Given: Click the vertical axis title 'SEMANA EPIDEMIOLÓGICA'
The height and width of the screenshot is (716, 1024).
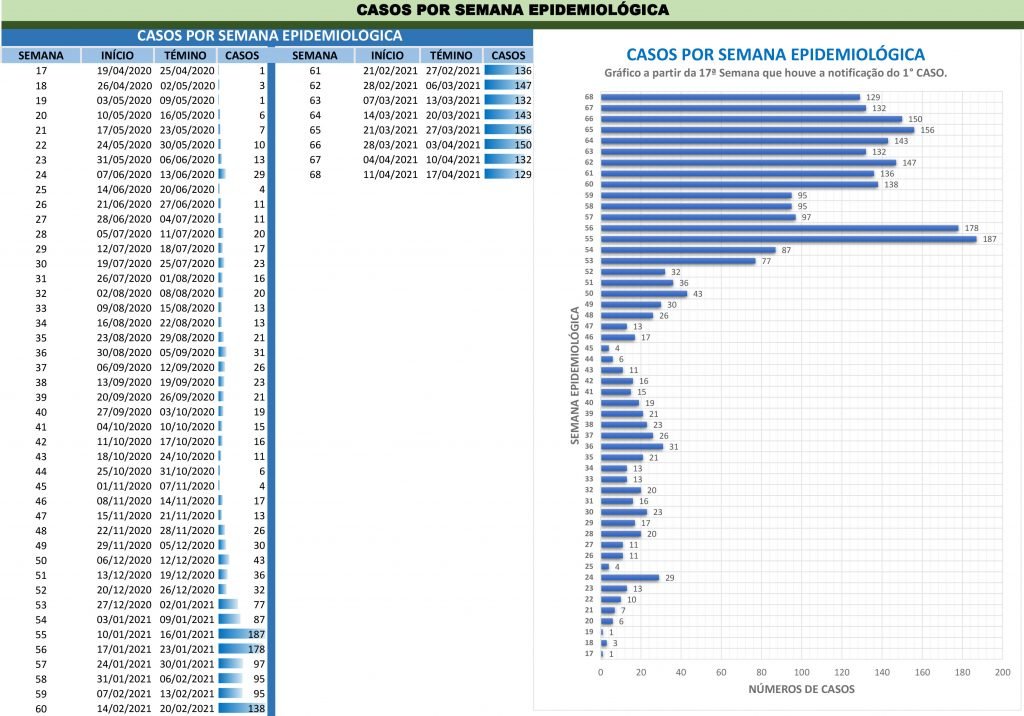Looking at the screenshot, I should click(575, 376).
